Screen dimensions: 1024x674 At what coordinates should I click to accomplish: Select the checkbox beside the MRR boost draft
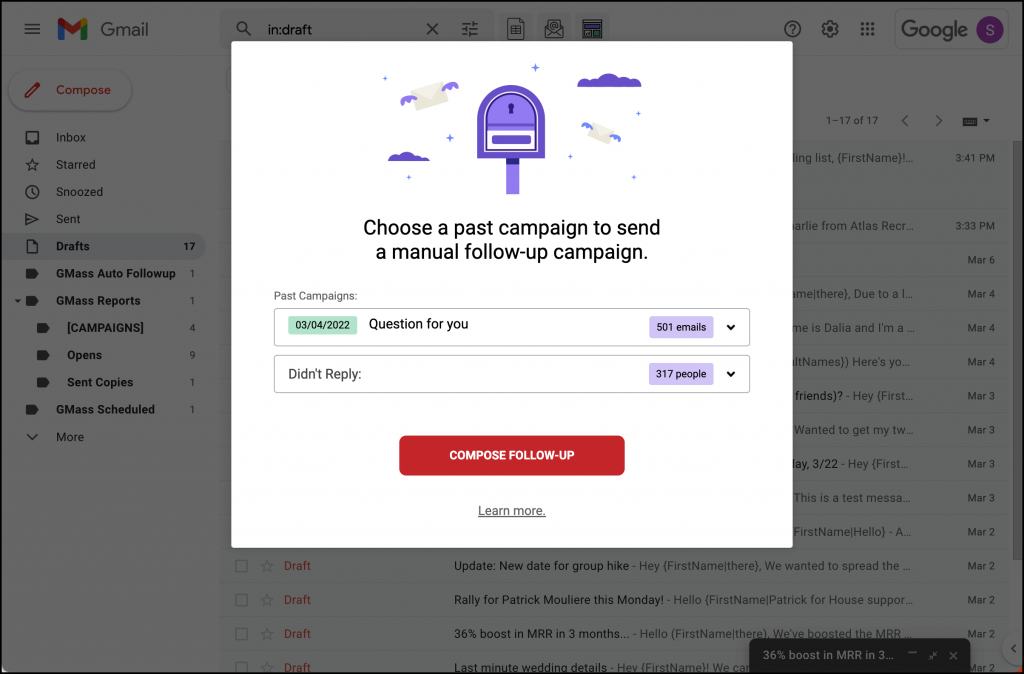[x=241, y=633]
